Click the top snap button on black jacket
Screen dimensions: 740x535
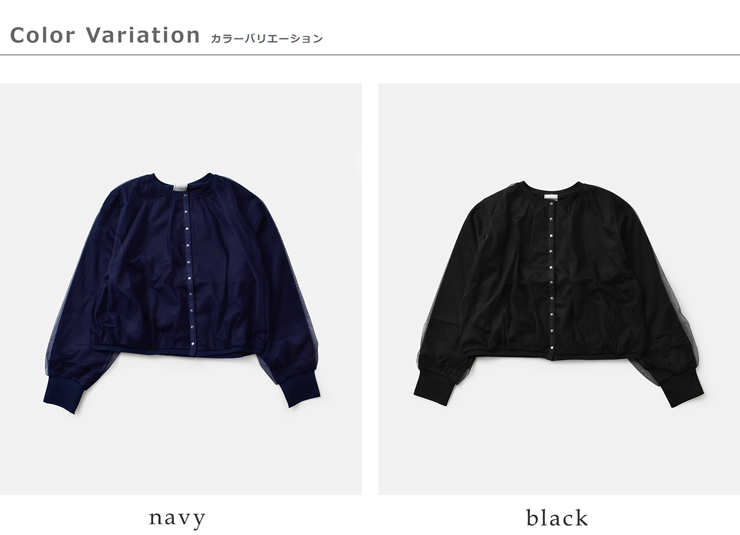pyautogui.click(x=551, y=204)
